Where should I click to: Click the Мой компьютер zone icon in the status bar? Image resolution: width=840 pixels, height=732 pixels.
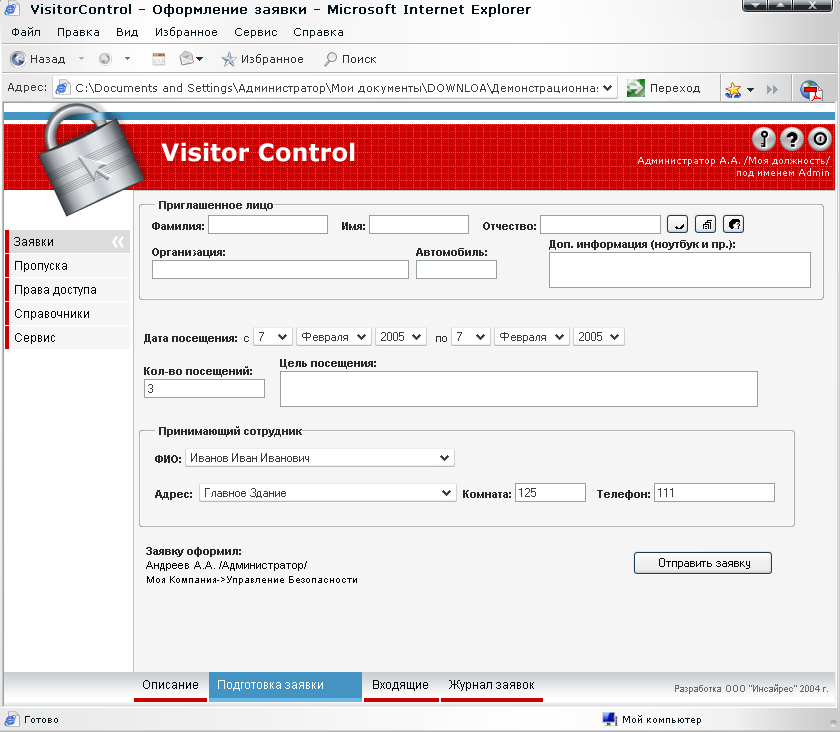(x=609, y=719)
